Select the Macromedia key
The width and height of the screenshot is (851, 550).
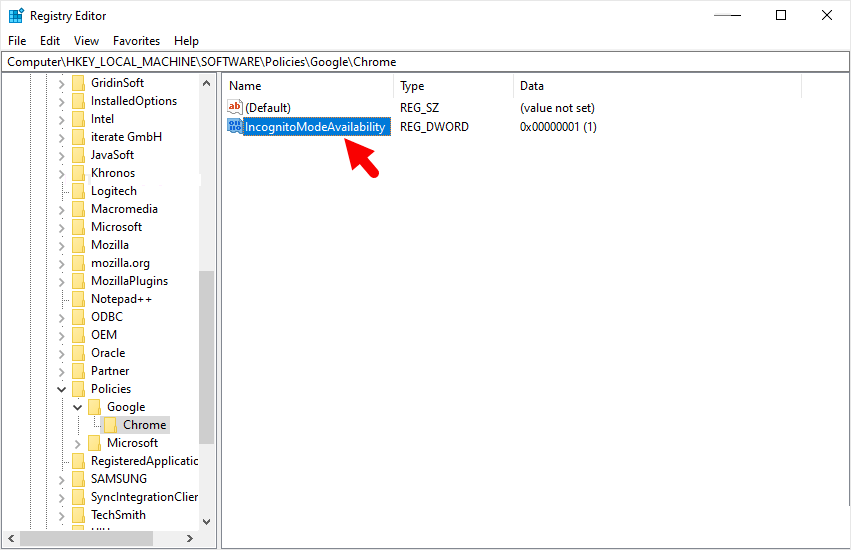[124, 209]
